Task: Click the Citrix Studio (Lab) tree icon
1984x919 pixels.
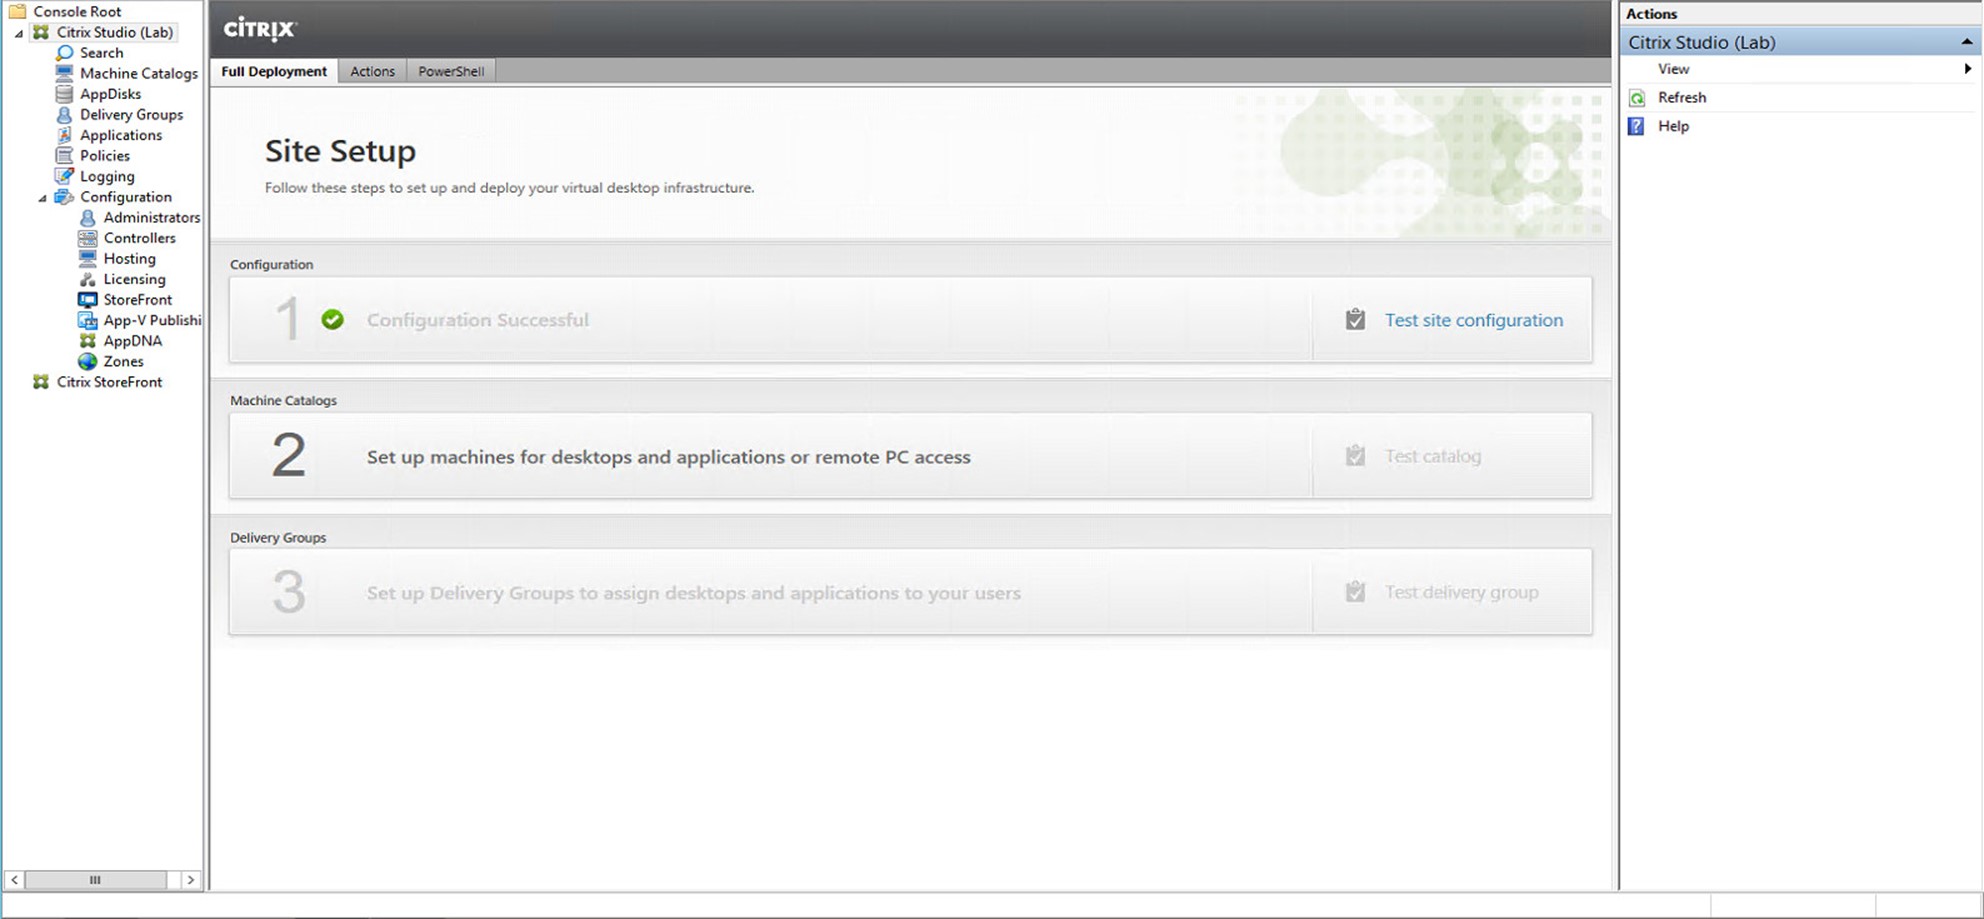Action: pos(41,32)
